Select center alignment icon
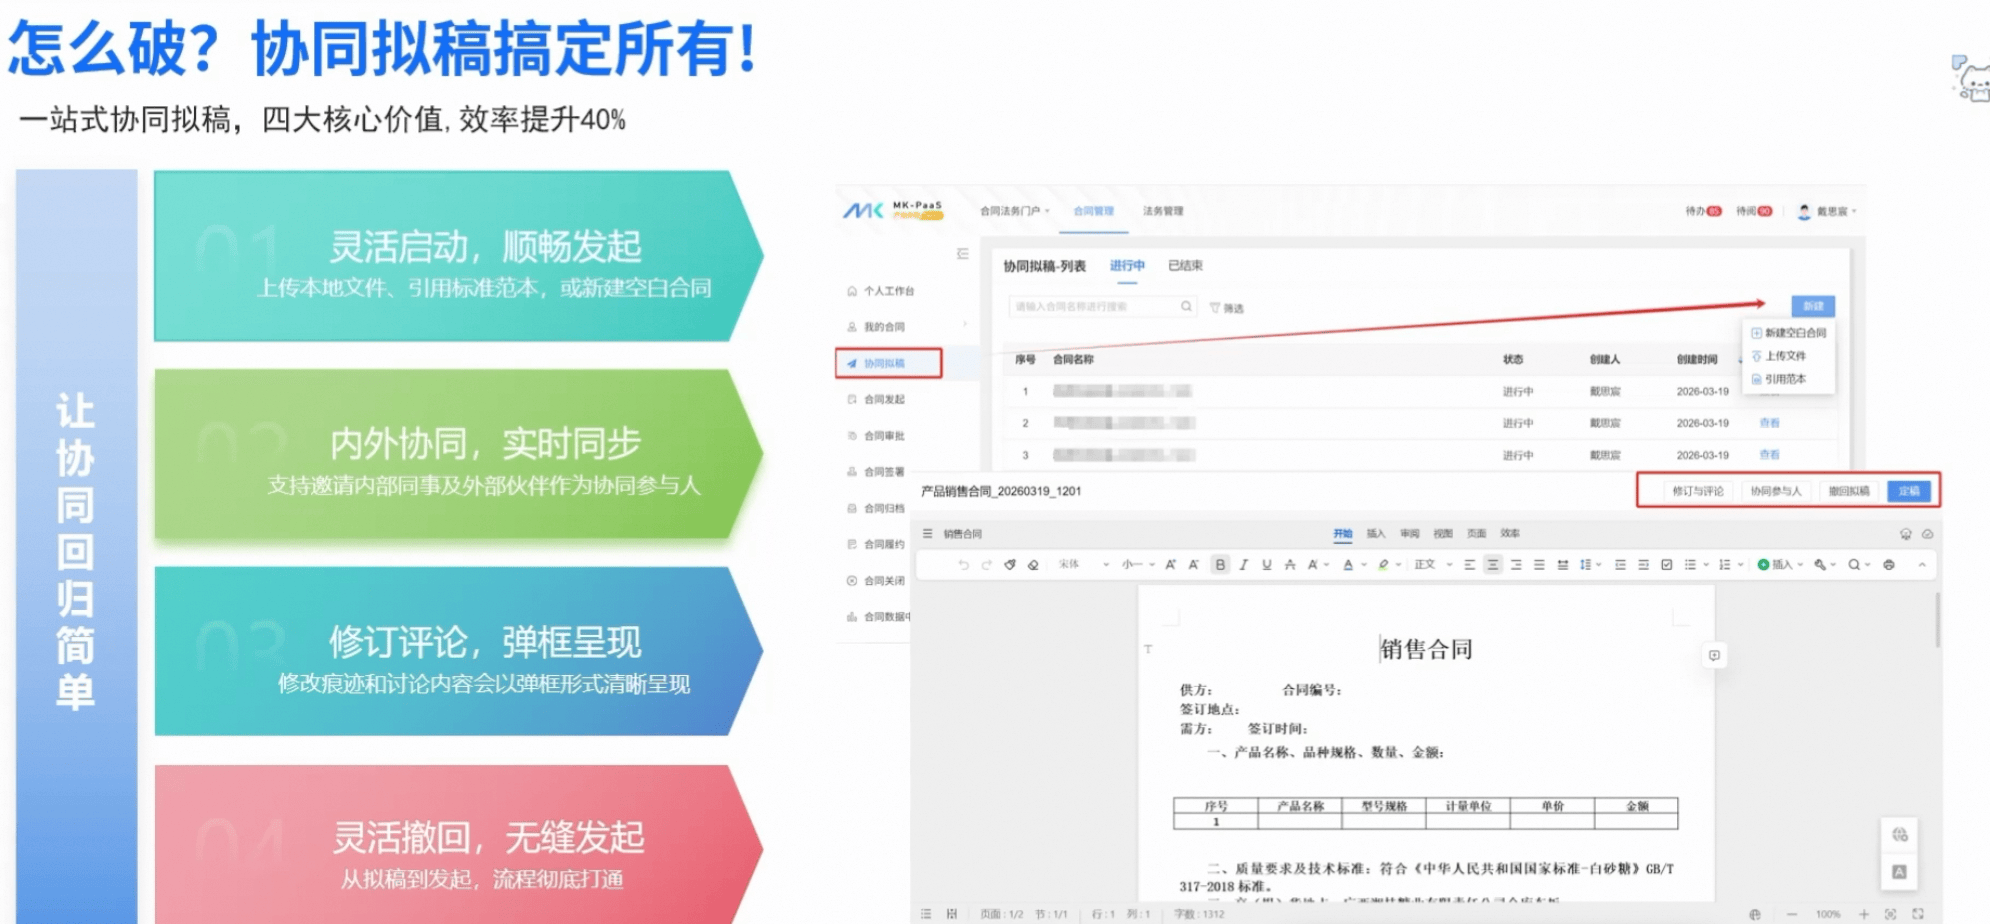1990x924 pixels. tap(1492, 565)
